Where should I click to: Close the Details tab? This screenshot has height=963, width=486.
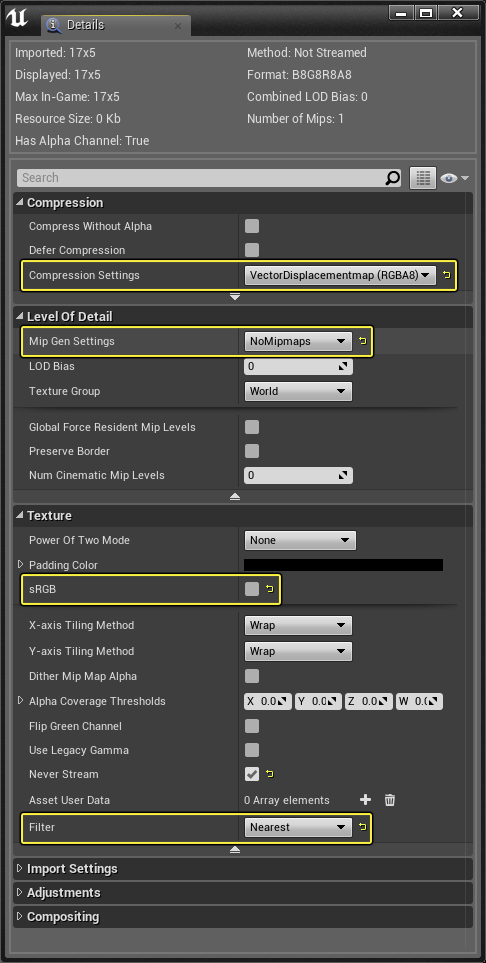(x=178, y=26)
